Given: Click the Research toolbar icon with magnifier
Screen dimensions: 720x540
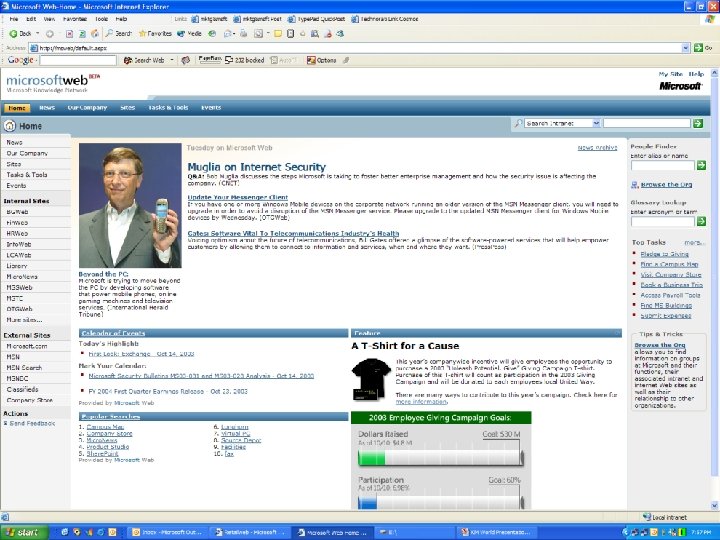Looking at the screenshot, I should tap(315, 34).
